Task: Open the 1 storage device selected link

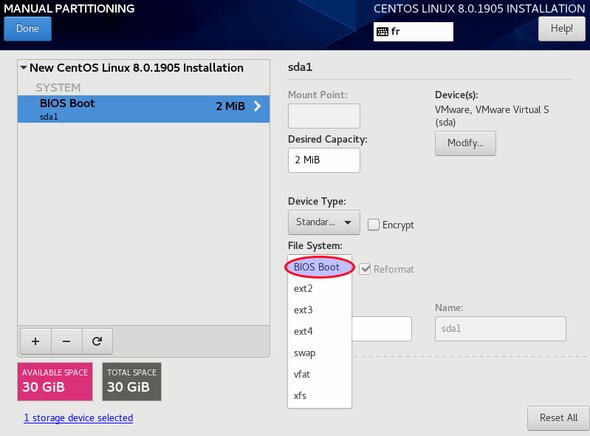Action: point(78,418)
